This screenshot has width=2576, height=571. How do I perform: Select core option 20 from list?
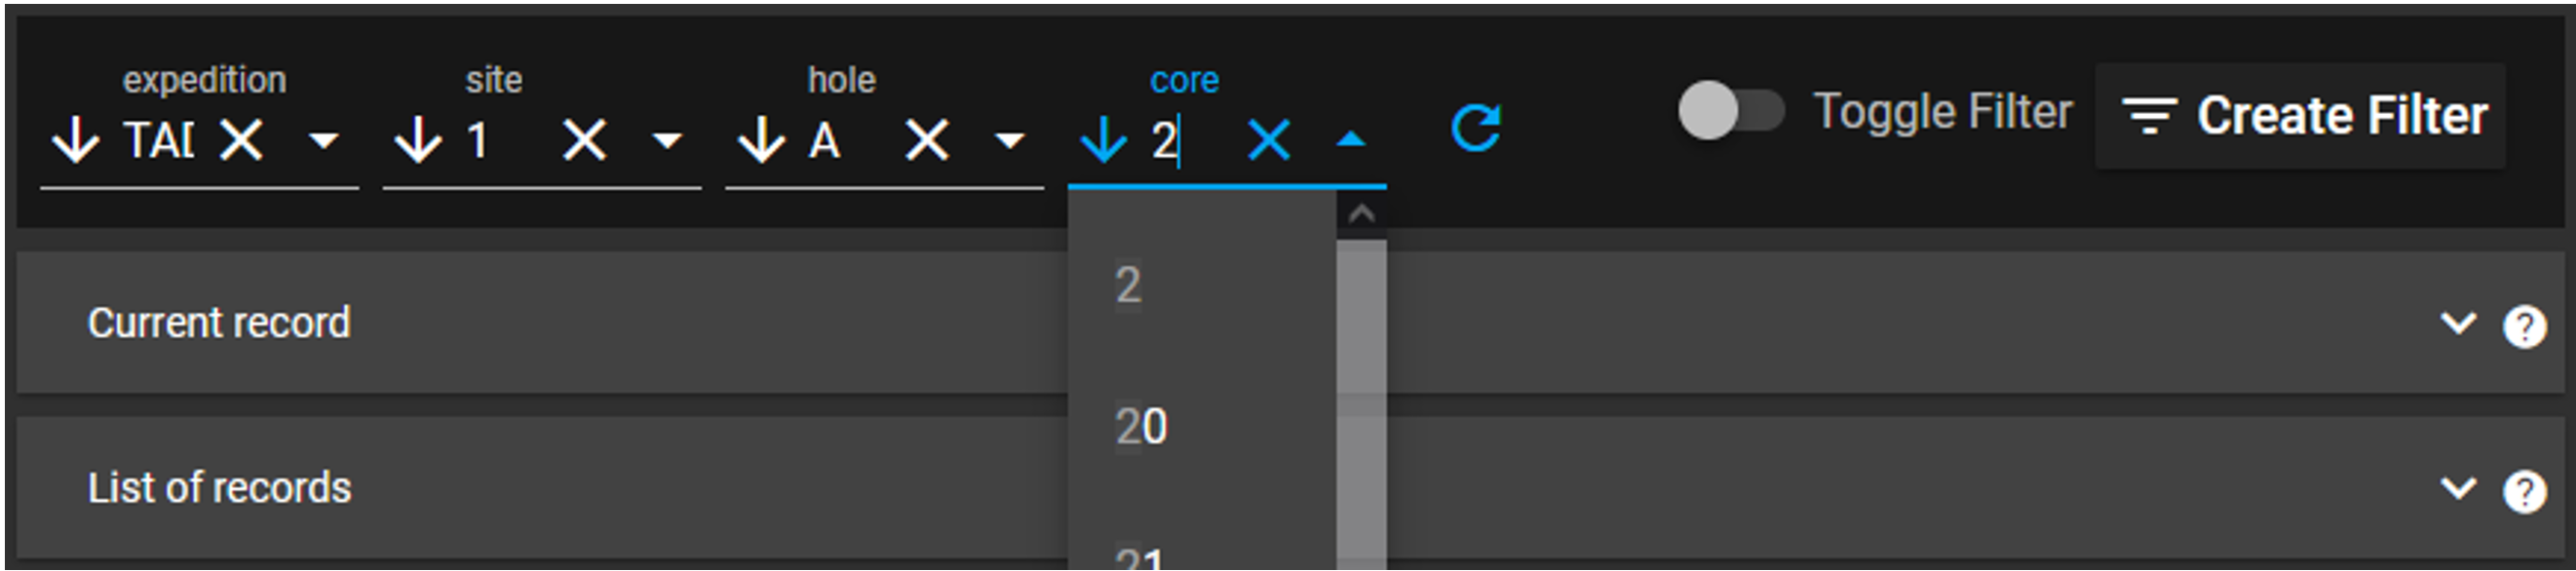tap(1141, 427)
